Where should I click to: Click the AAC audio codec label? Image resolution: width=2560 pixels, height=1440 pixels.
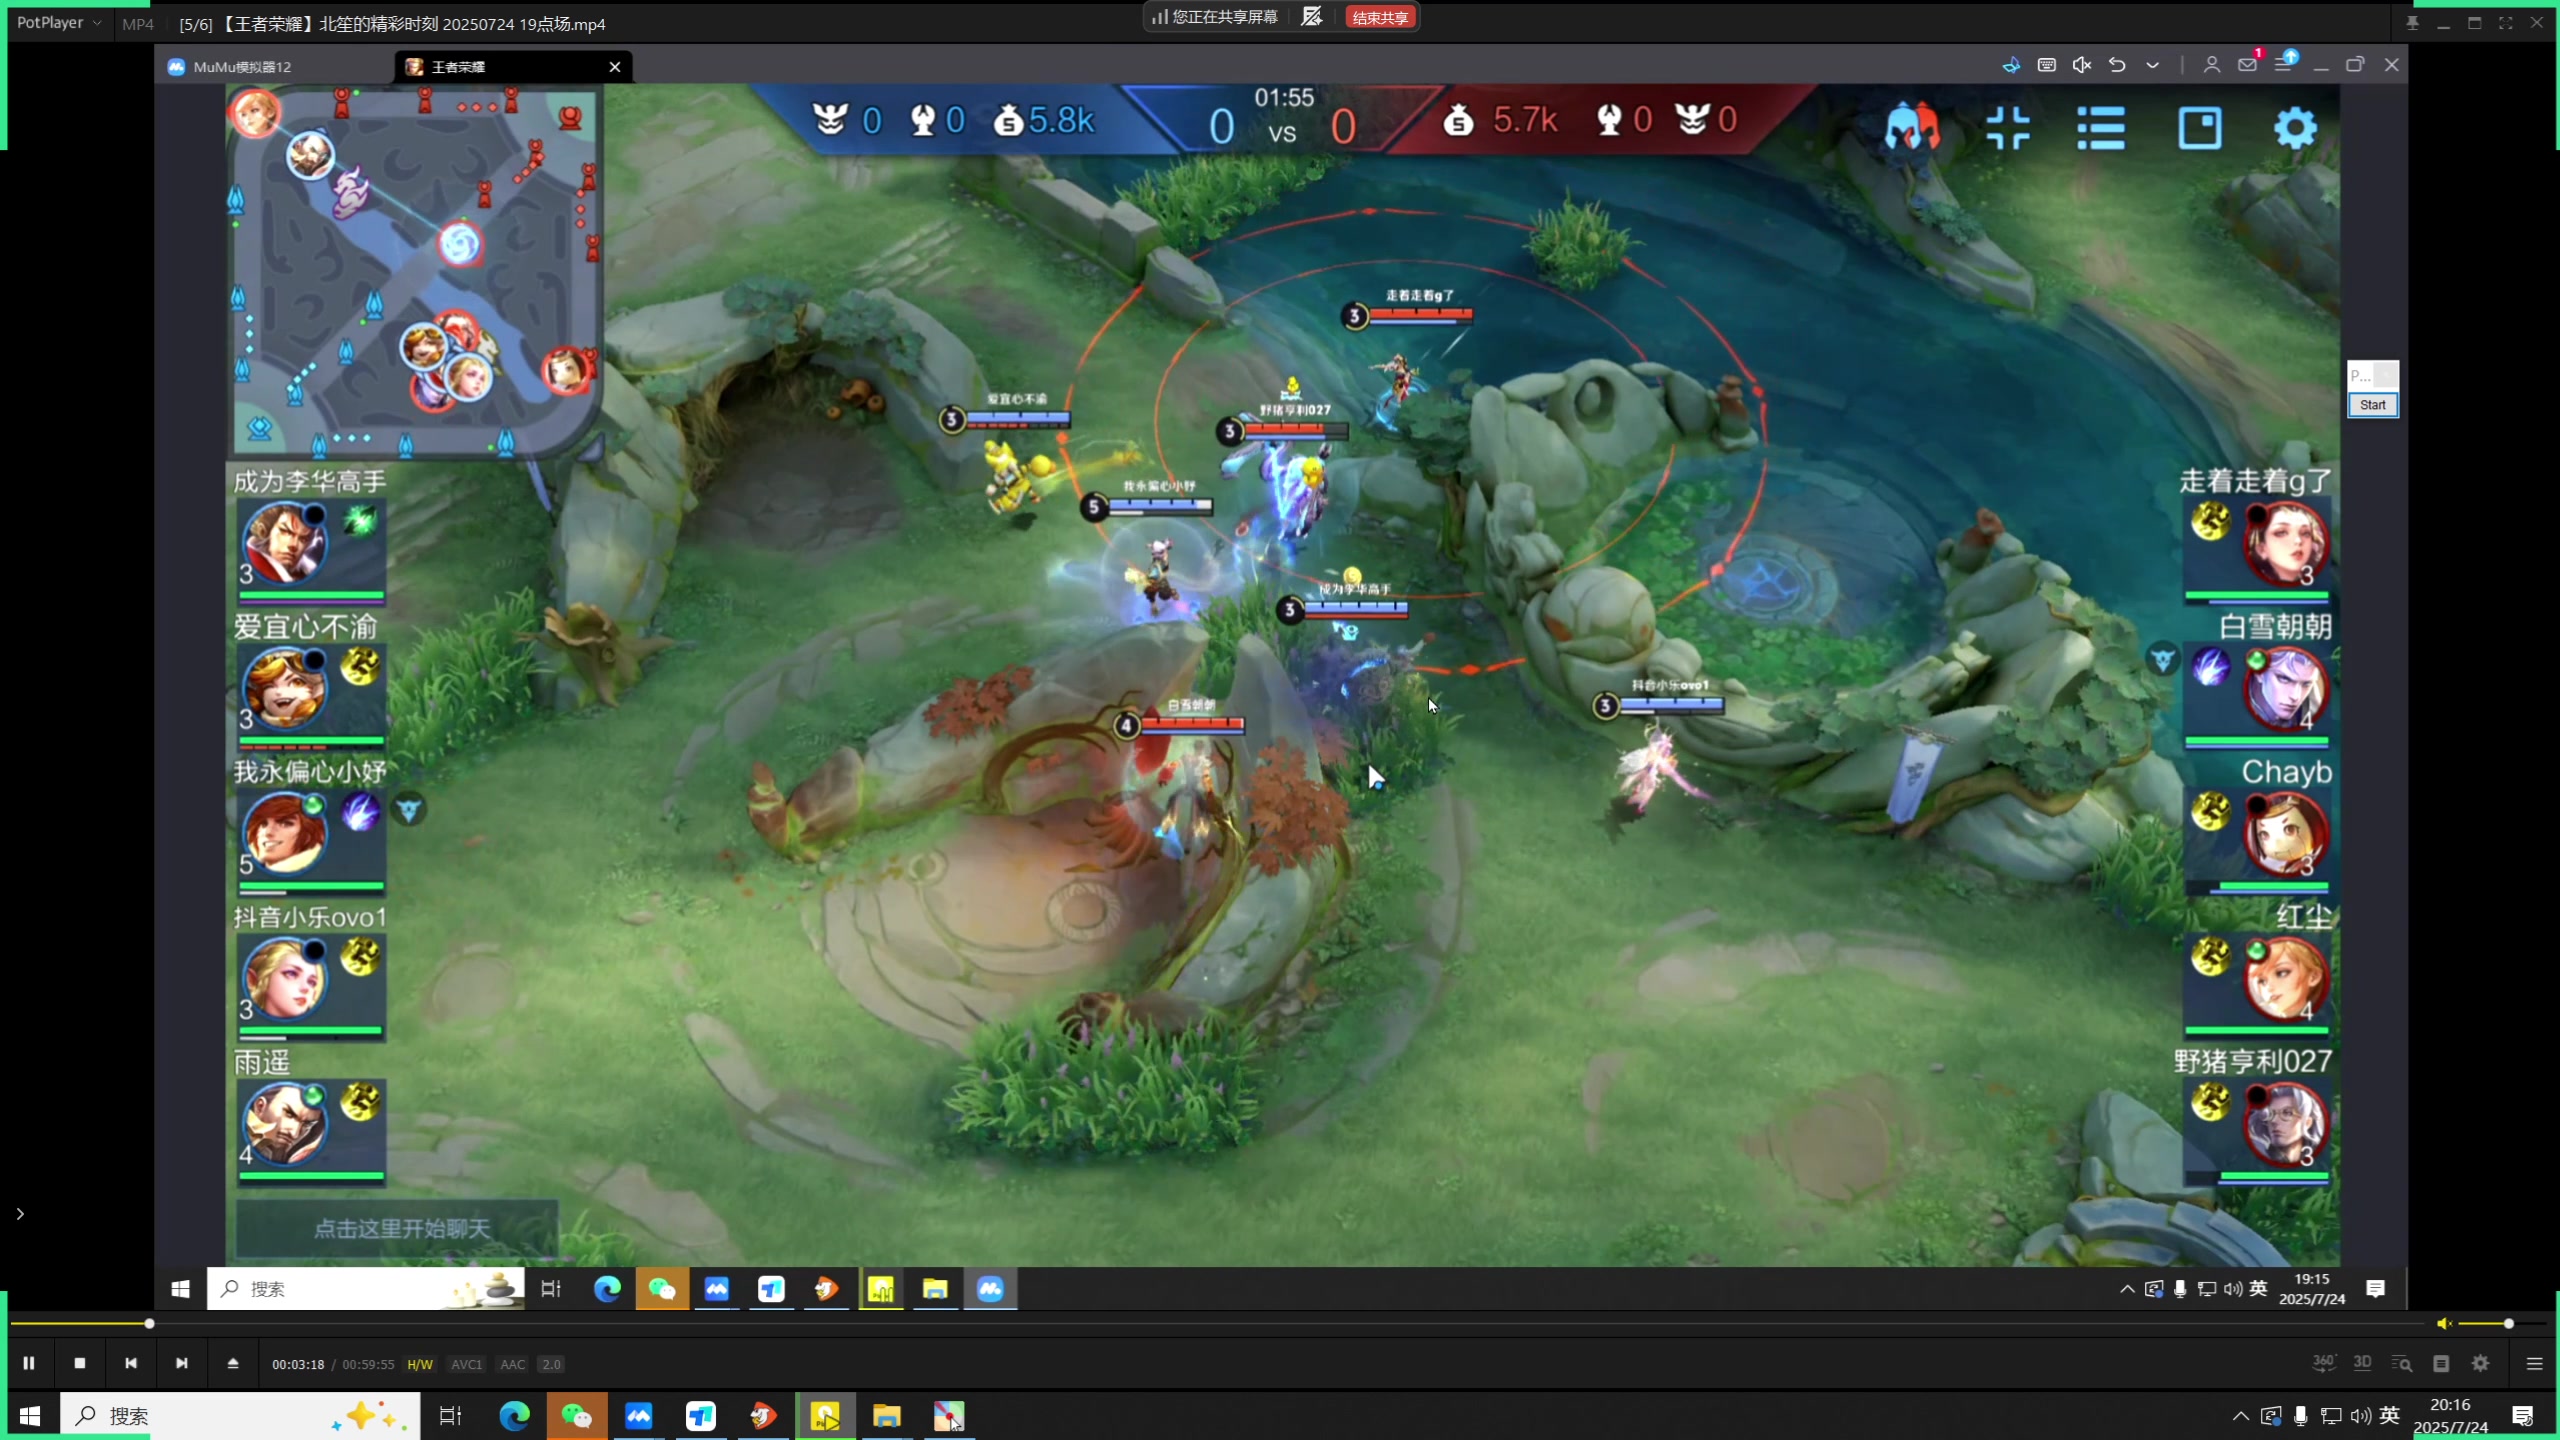point(512,1364)
